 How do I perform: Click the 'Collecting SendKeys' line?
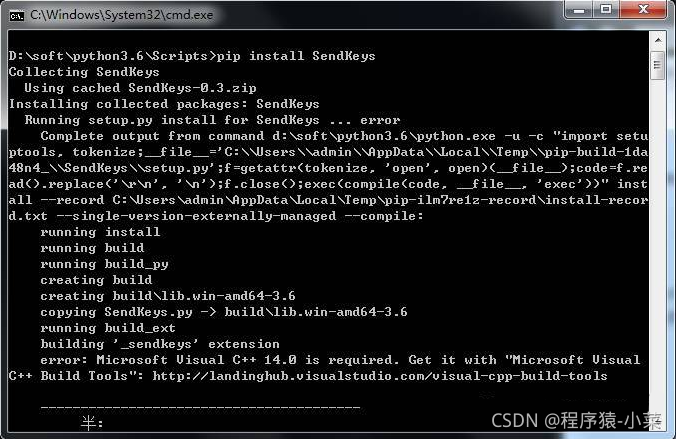tap(84, 72)
